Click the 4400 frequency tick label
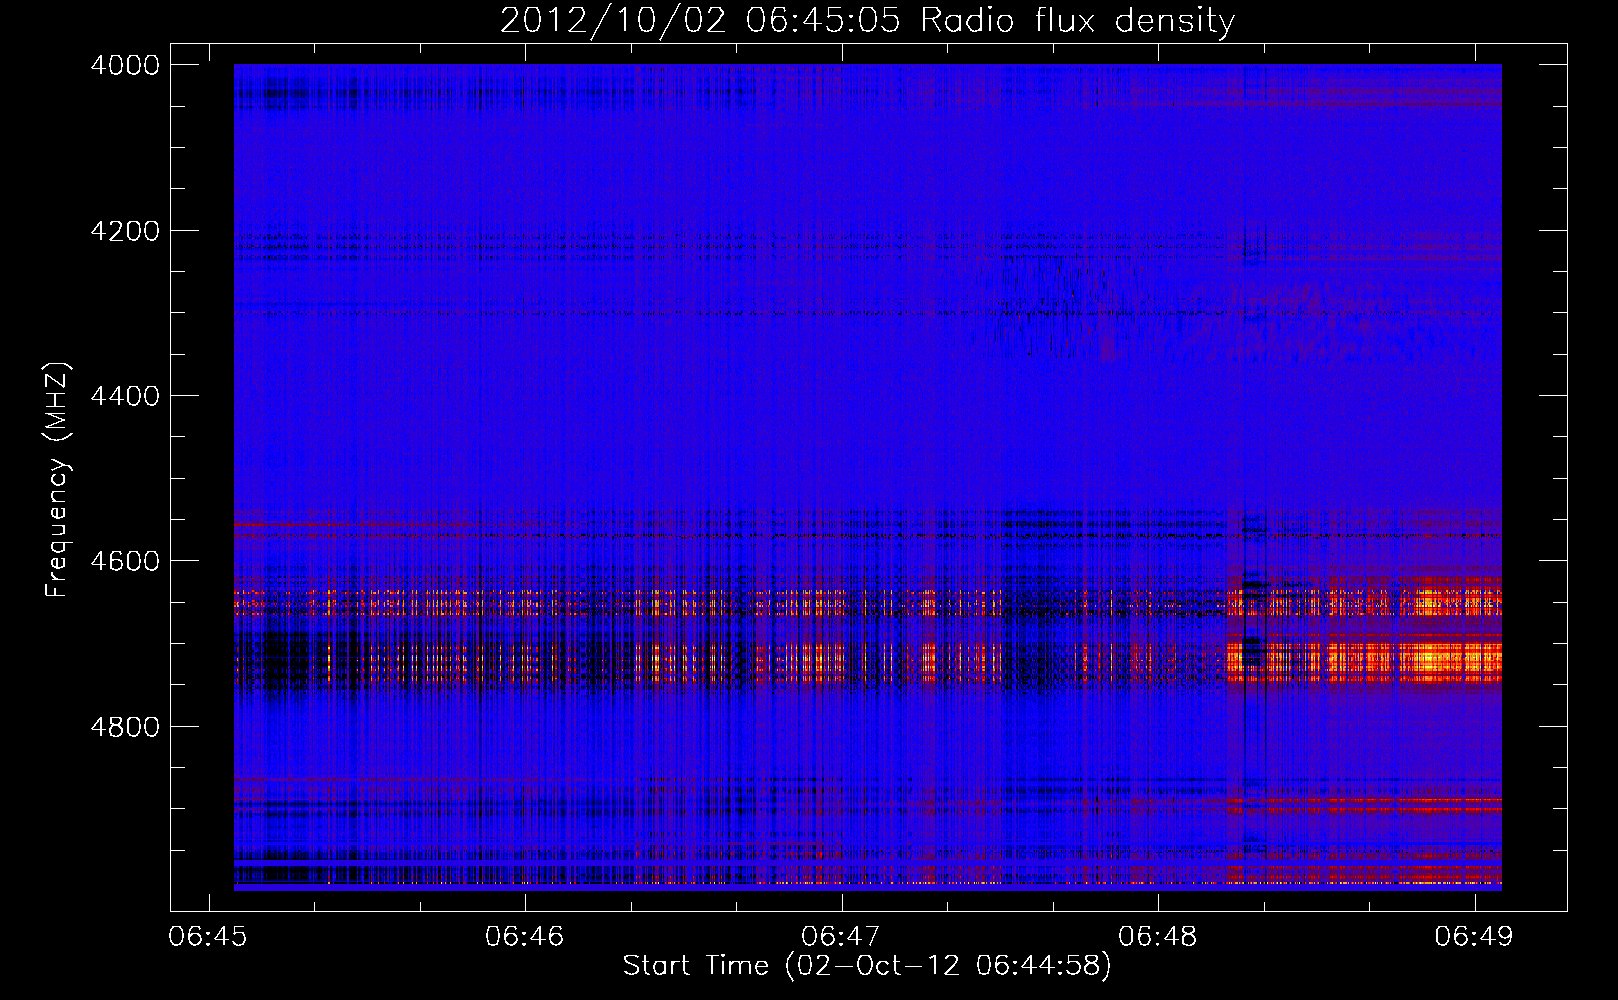This screenshot has height=1000, width=1618. pos(125,396)
